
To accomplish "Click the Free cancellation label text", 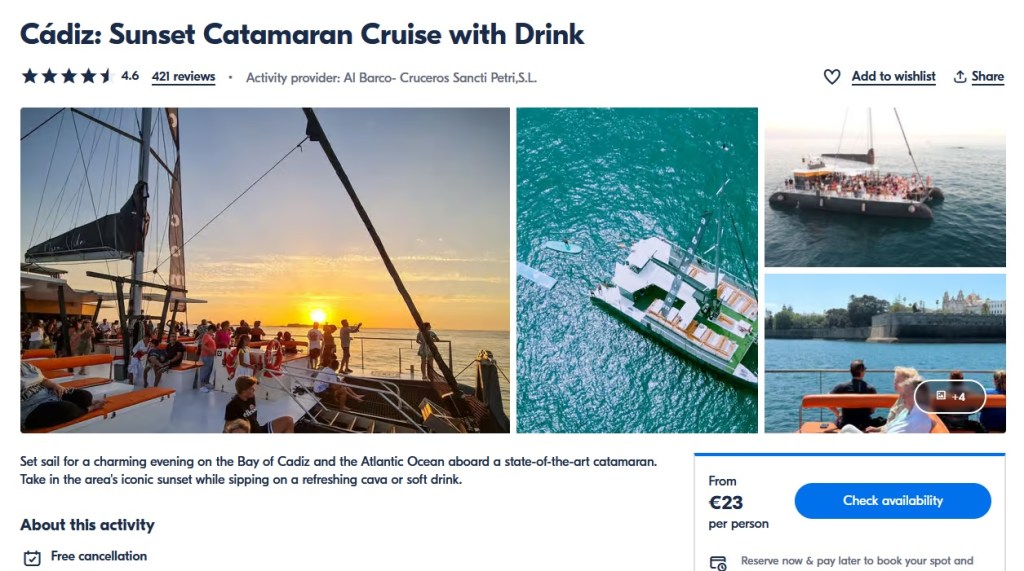I will coord(99,556).
